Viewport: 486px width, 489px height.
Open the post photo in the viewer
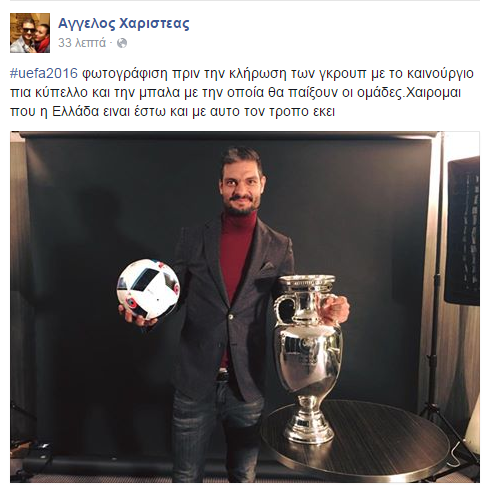click(x=245, y=307)
